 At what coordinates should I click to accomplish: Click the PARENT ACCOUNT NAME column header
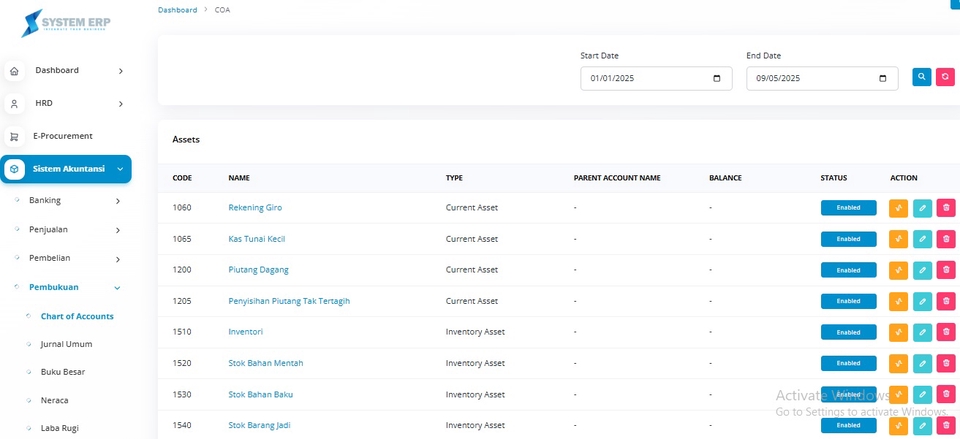point(617,178)
